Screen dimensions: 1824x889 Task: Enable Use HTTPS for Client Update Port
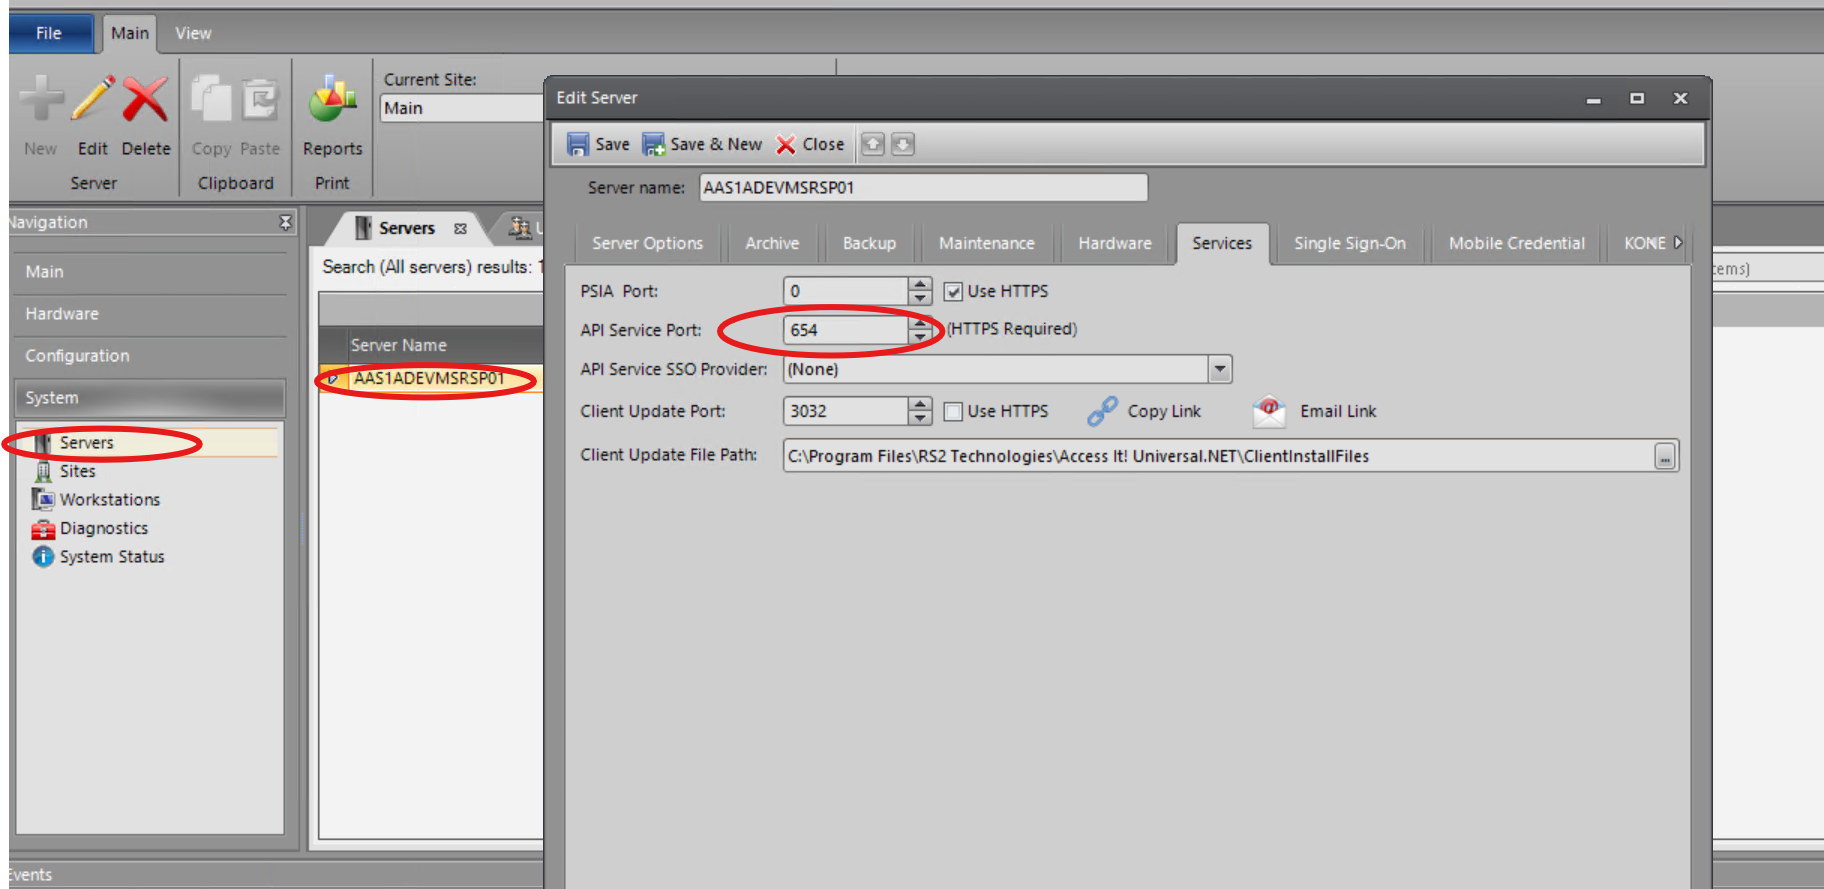coord(953,412)
